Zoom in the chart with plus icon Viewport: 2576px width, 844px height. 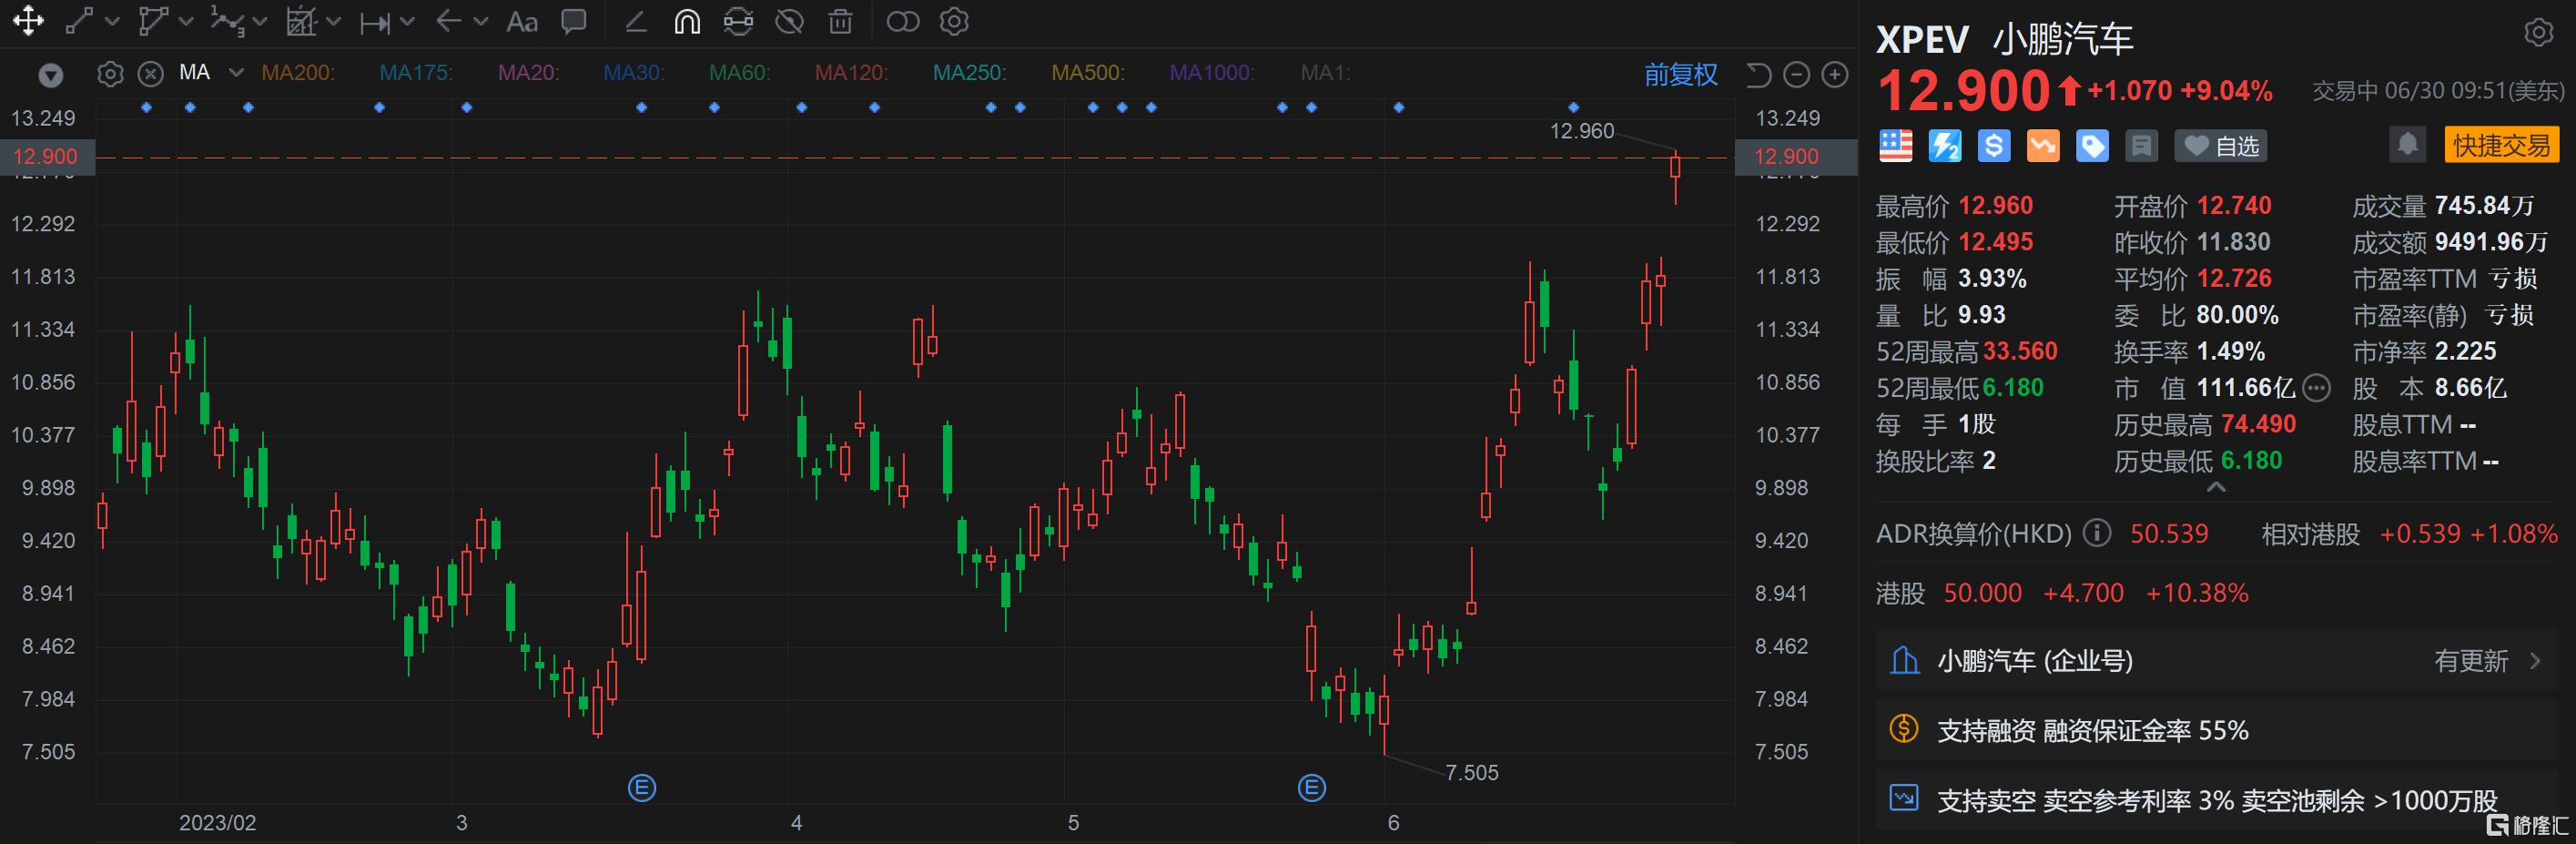pyautogui.click(x=1835, y=74)
